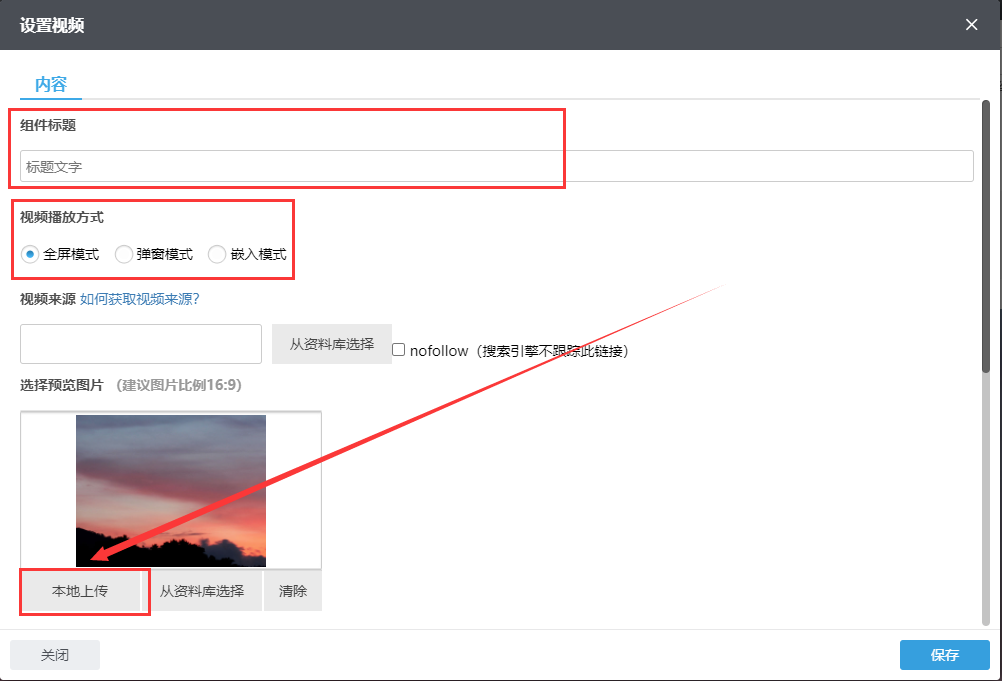Save settings with the 保存 button
The height and width of the screenshot is (681, 1002).
[x=944, y=655]
